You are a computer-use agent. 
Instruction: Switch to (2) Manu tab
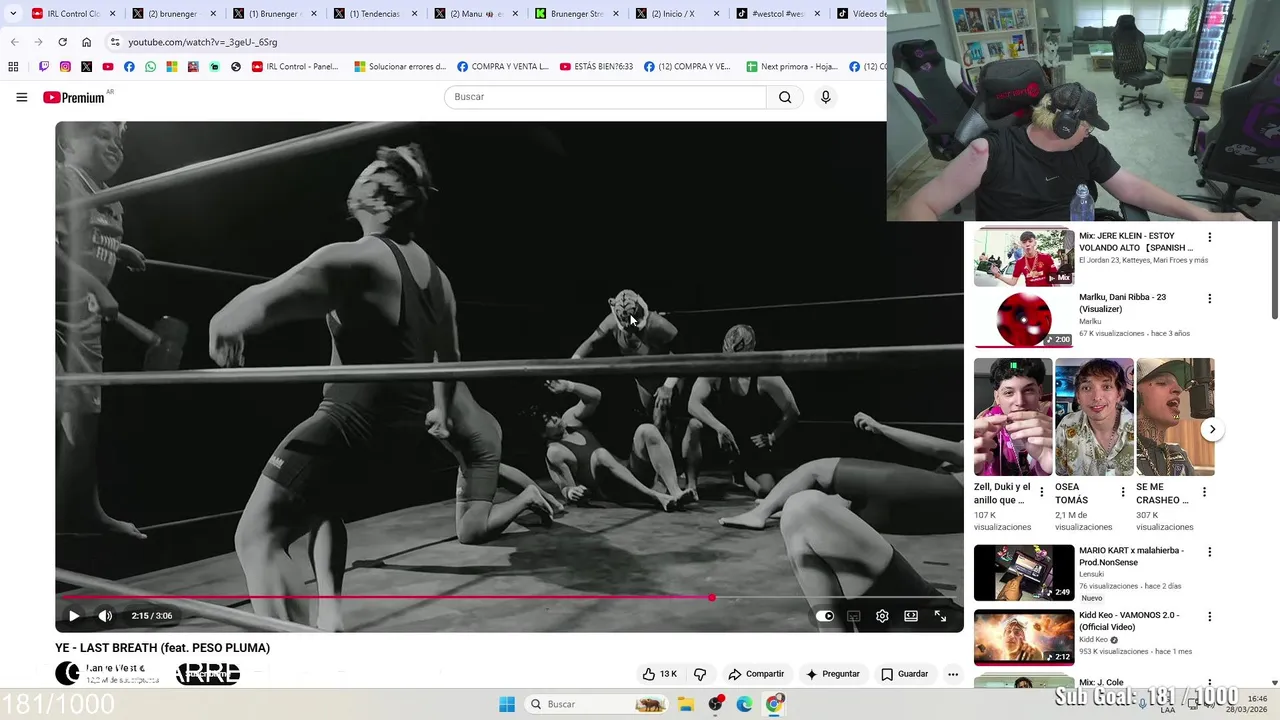pos(476,14)
